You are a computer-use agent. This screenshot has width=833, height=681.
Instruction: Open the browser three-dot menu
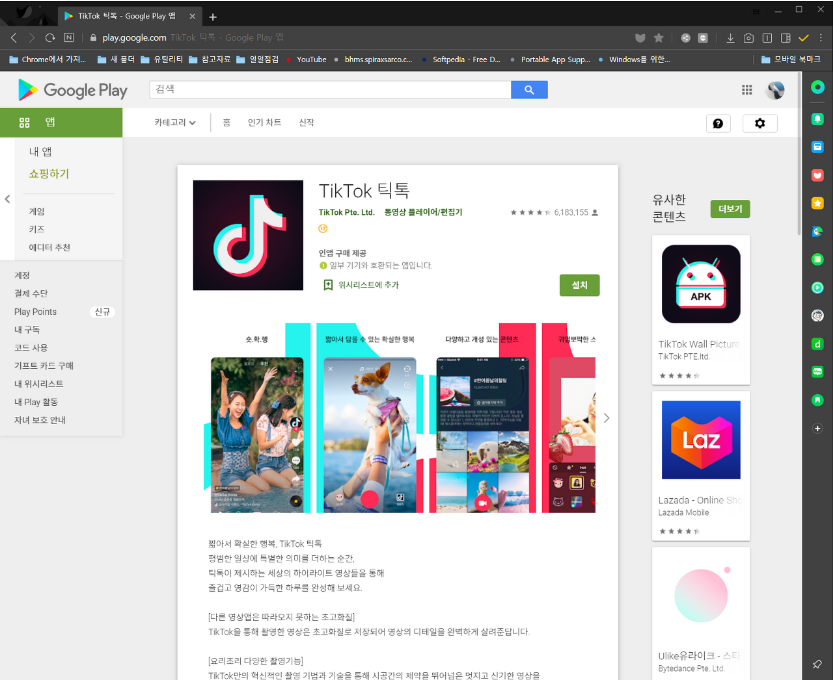click(821, 38)
